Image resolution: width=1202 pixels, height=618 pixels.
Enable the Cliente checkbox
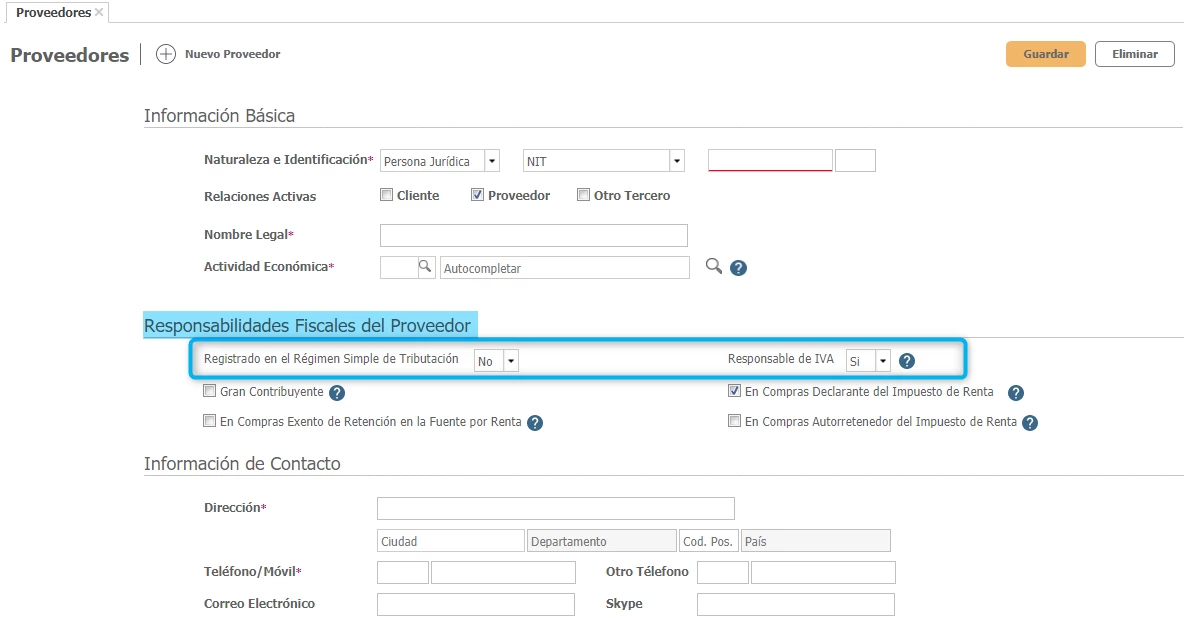tap(387, 196)
